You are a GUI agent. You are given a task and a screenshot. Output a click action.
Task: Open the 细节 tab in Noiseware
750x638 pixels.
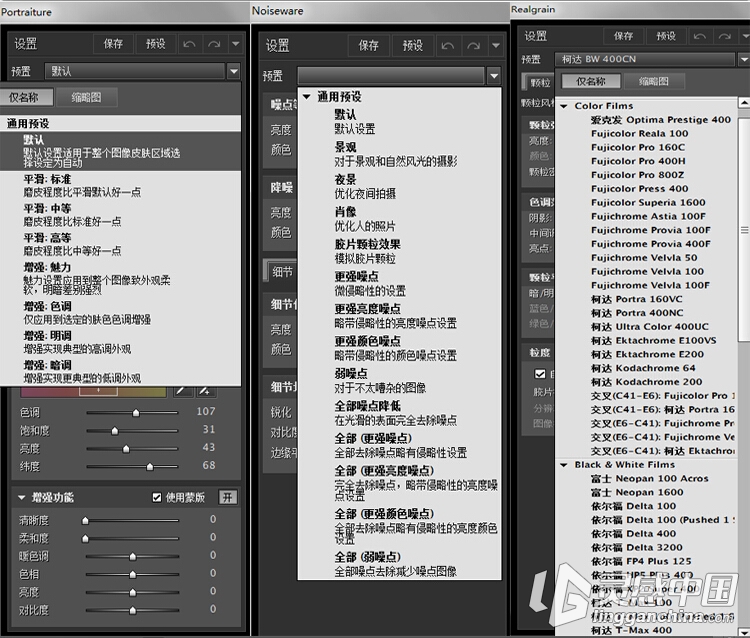[x=282, y=272]
